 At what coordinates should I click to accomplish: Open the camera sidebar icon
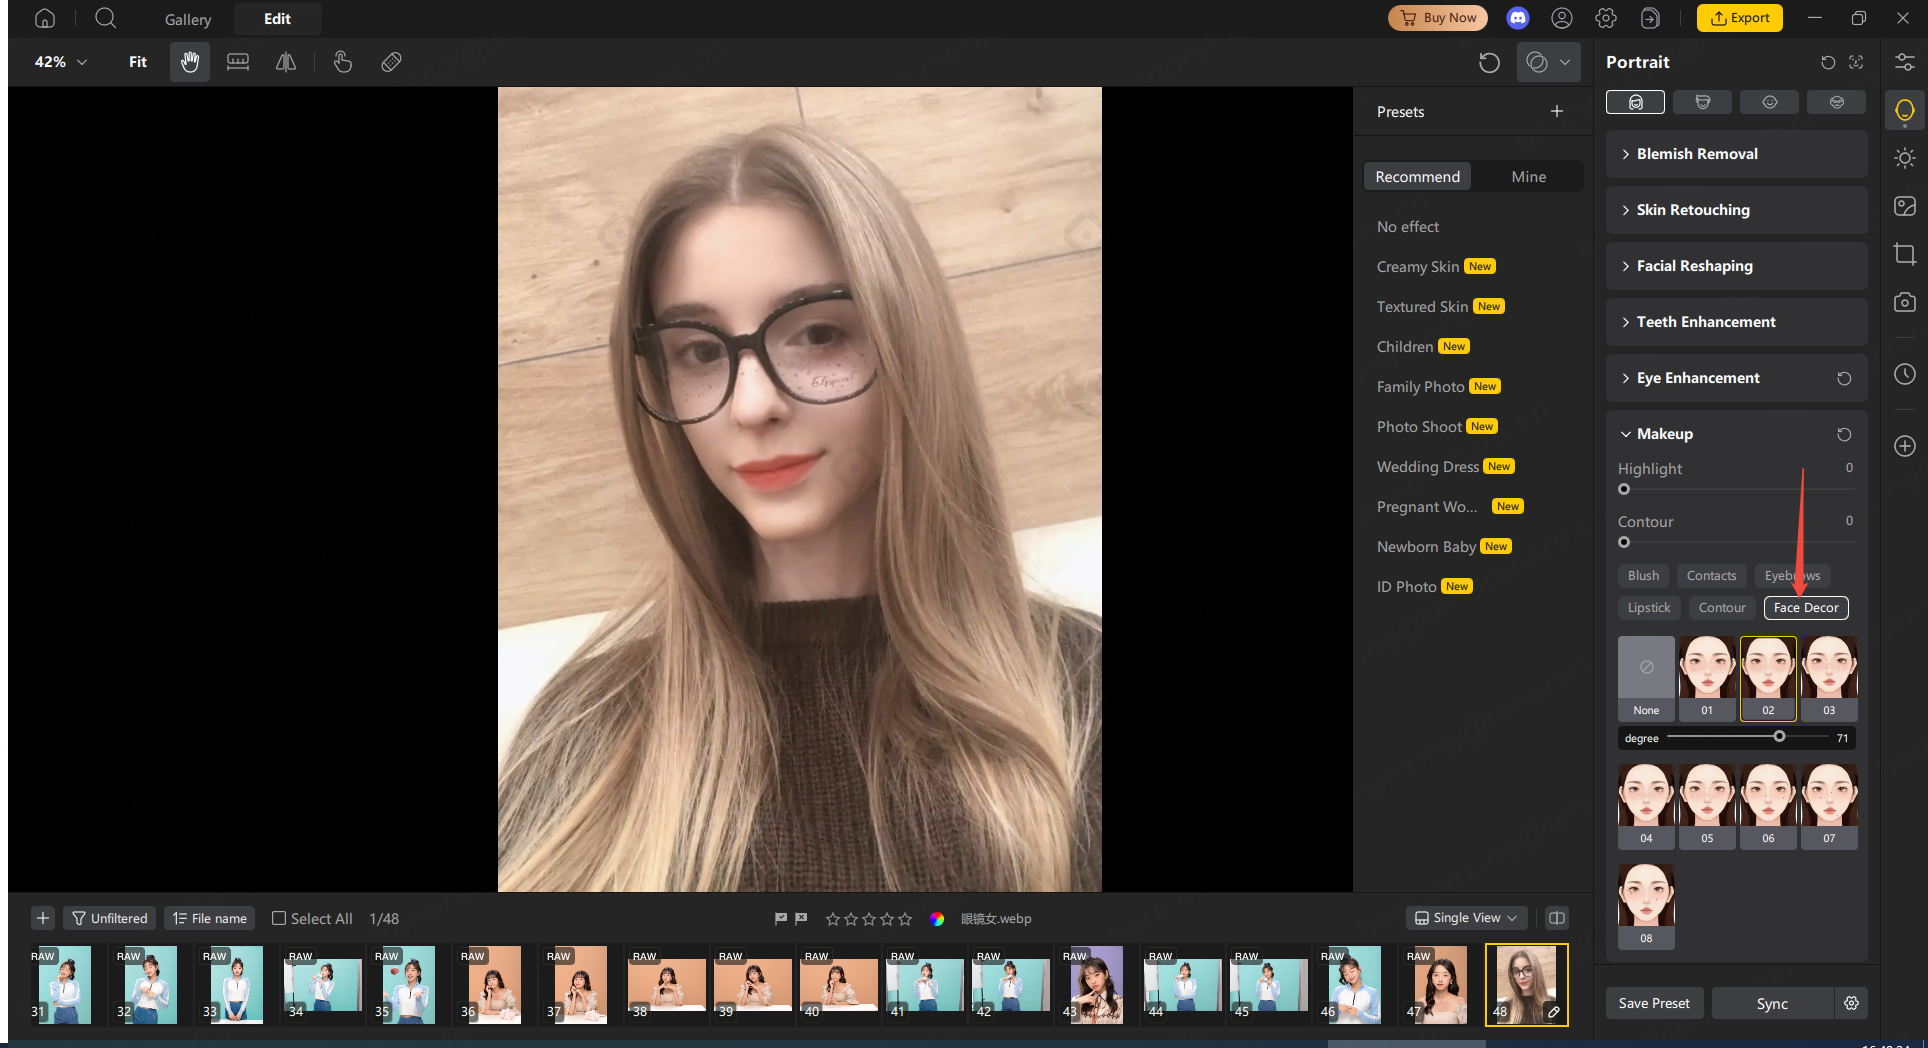coord(1905,302)
